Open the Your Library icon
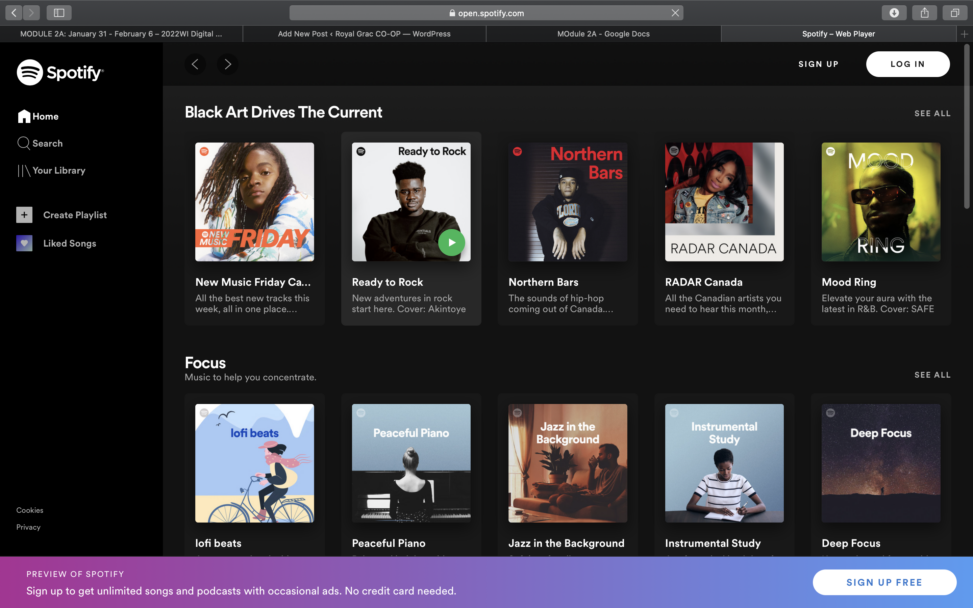This screenshot has width=973, height=608. 24,171
